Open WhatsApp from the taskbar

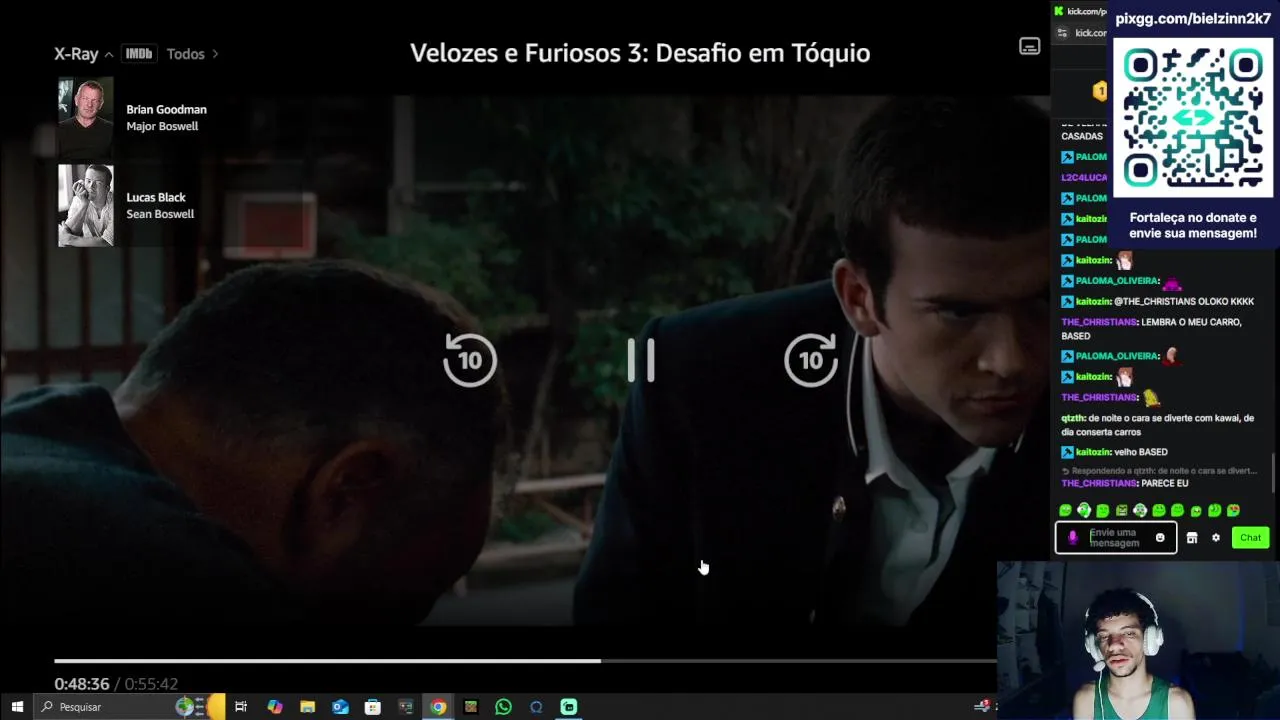click(503, 707)
